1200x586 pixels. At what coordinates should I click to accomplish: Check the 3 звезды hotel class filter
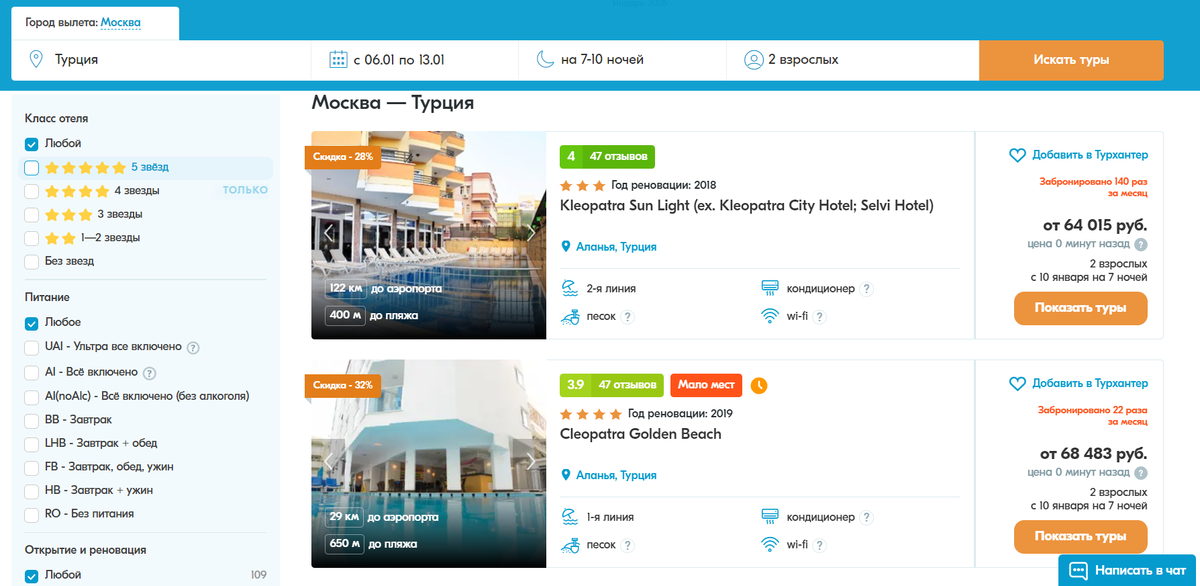click(32, 215)
